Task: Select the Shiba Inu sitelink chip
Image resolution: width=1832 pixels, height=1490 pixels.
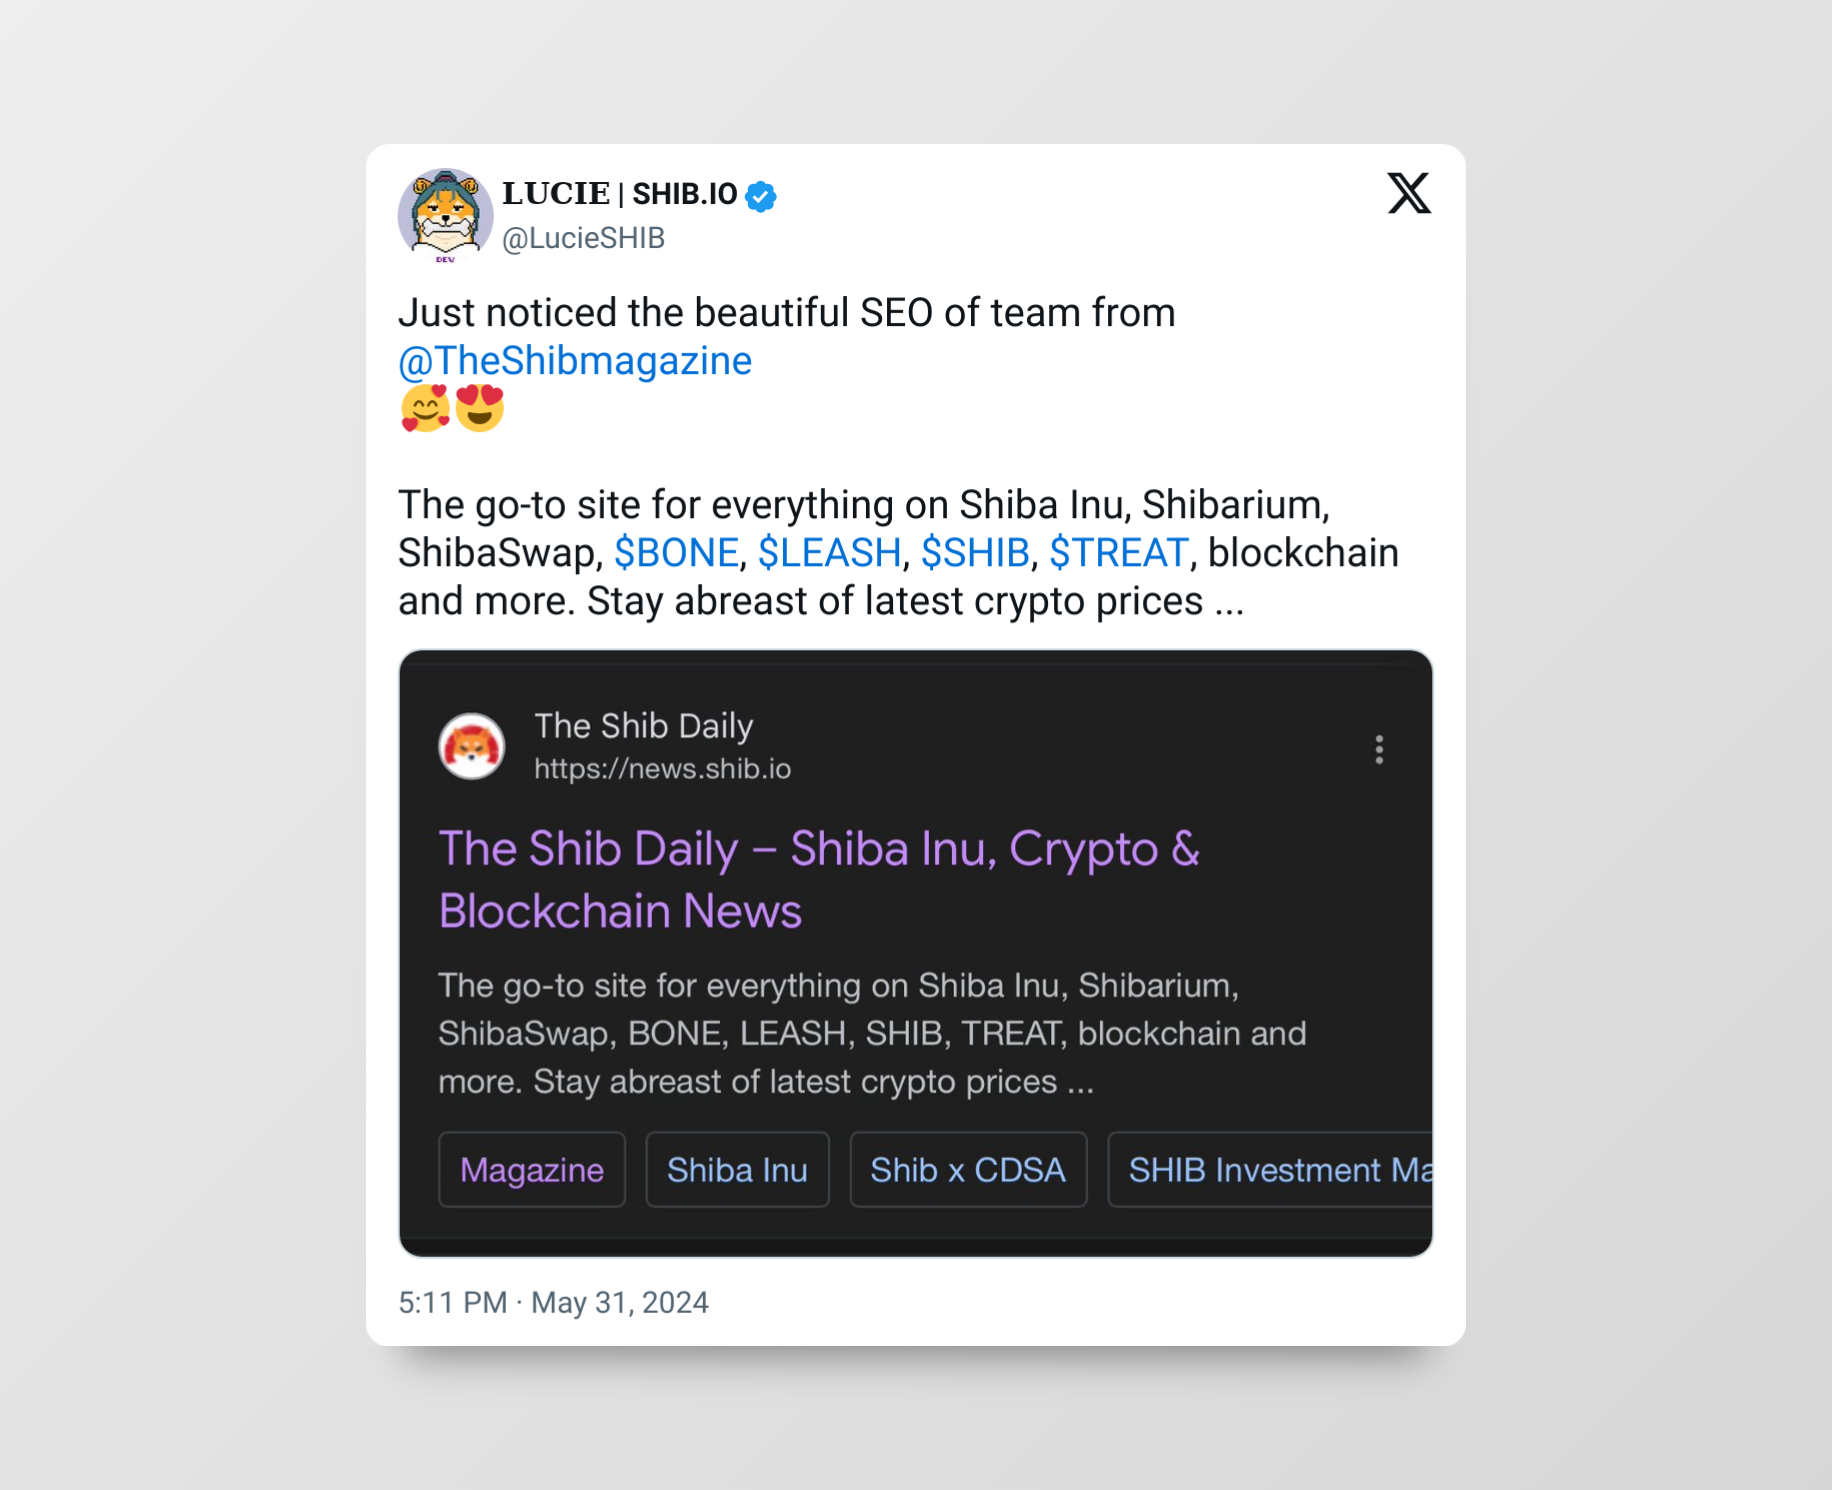Action: pyautogui.click(x=738, y=1170)
